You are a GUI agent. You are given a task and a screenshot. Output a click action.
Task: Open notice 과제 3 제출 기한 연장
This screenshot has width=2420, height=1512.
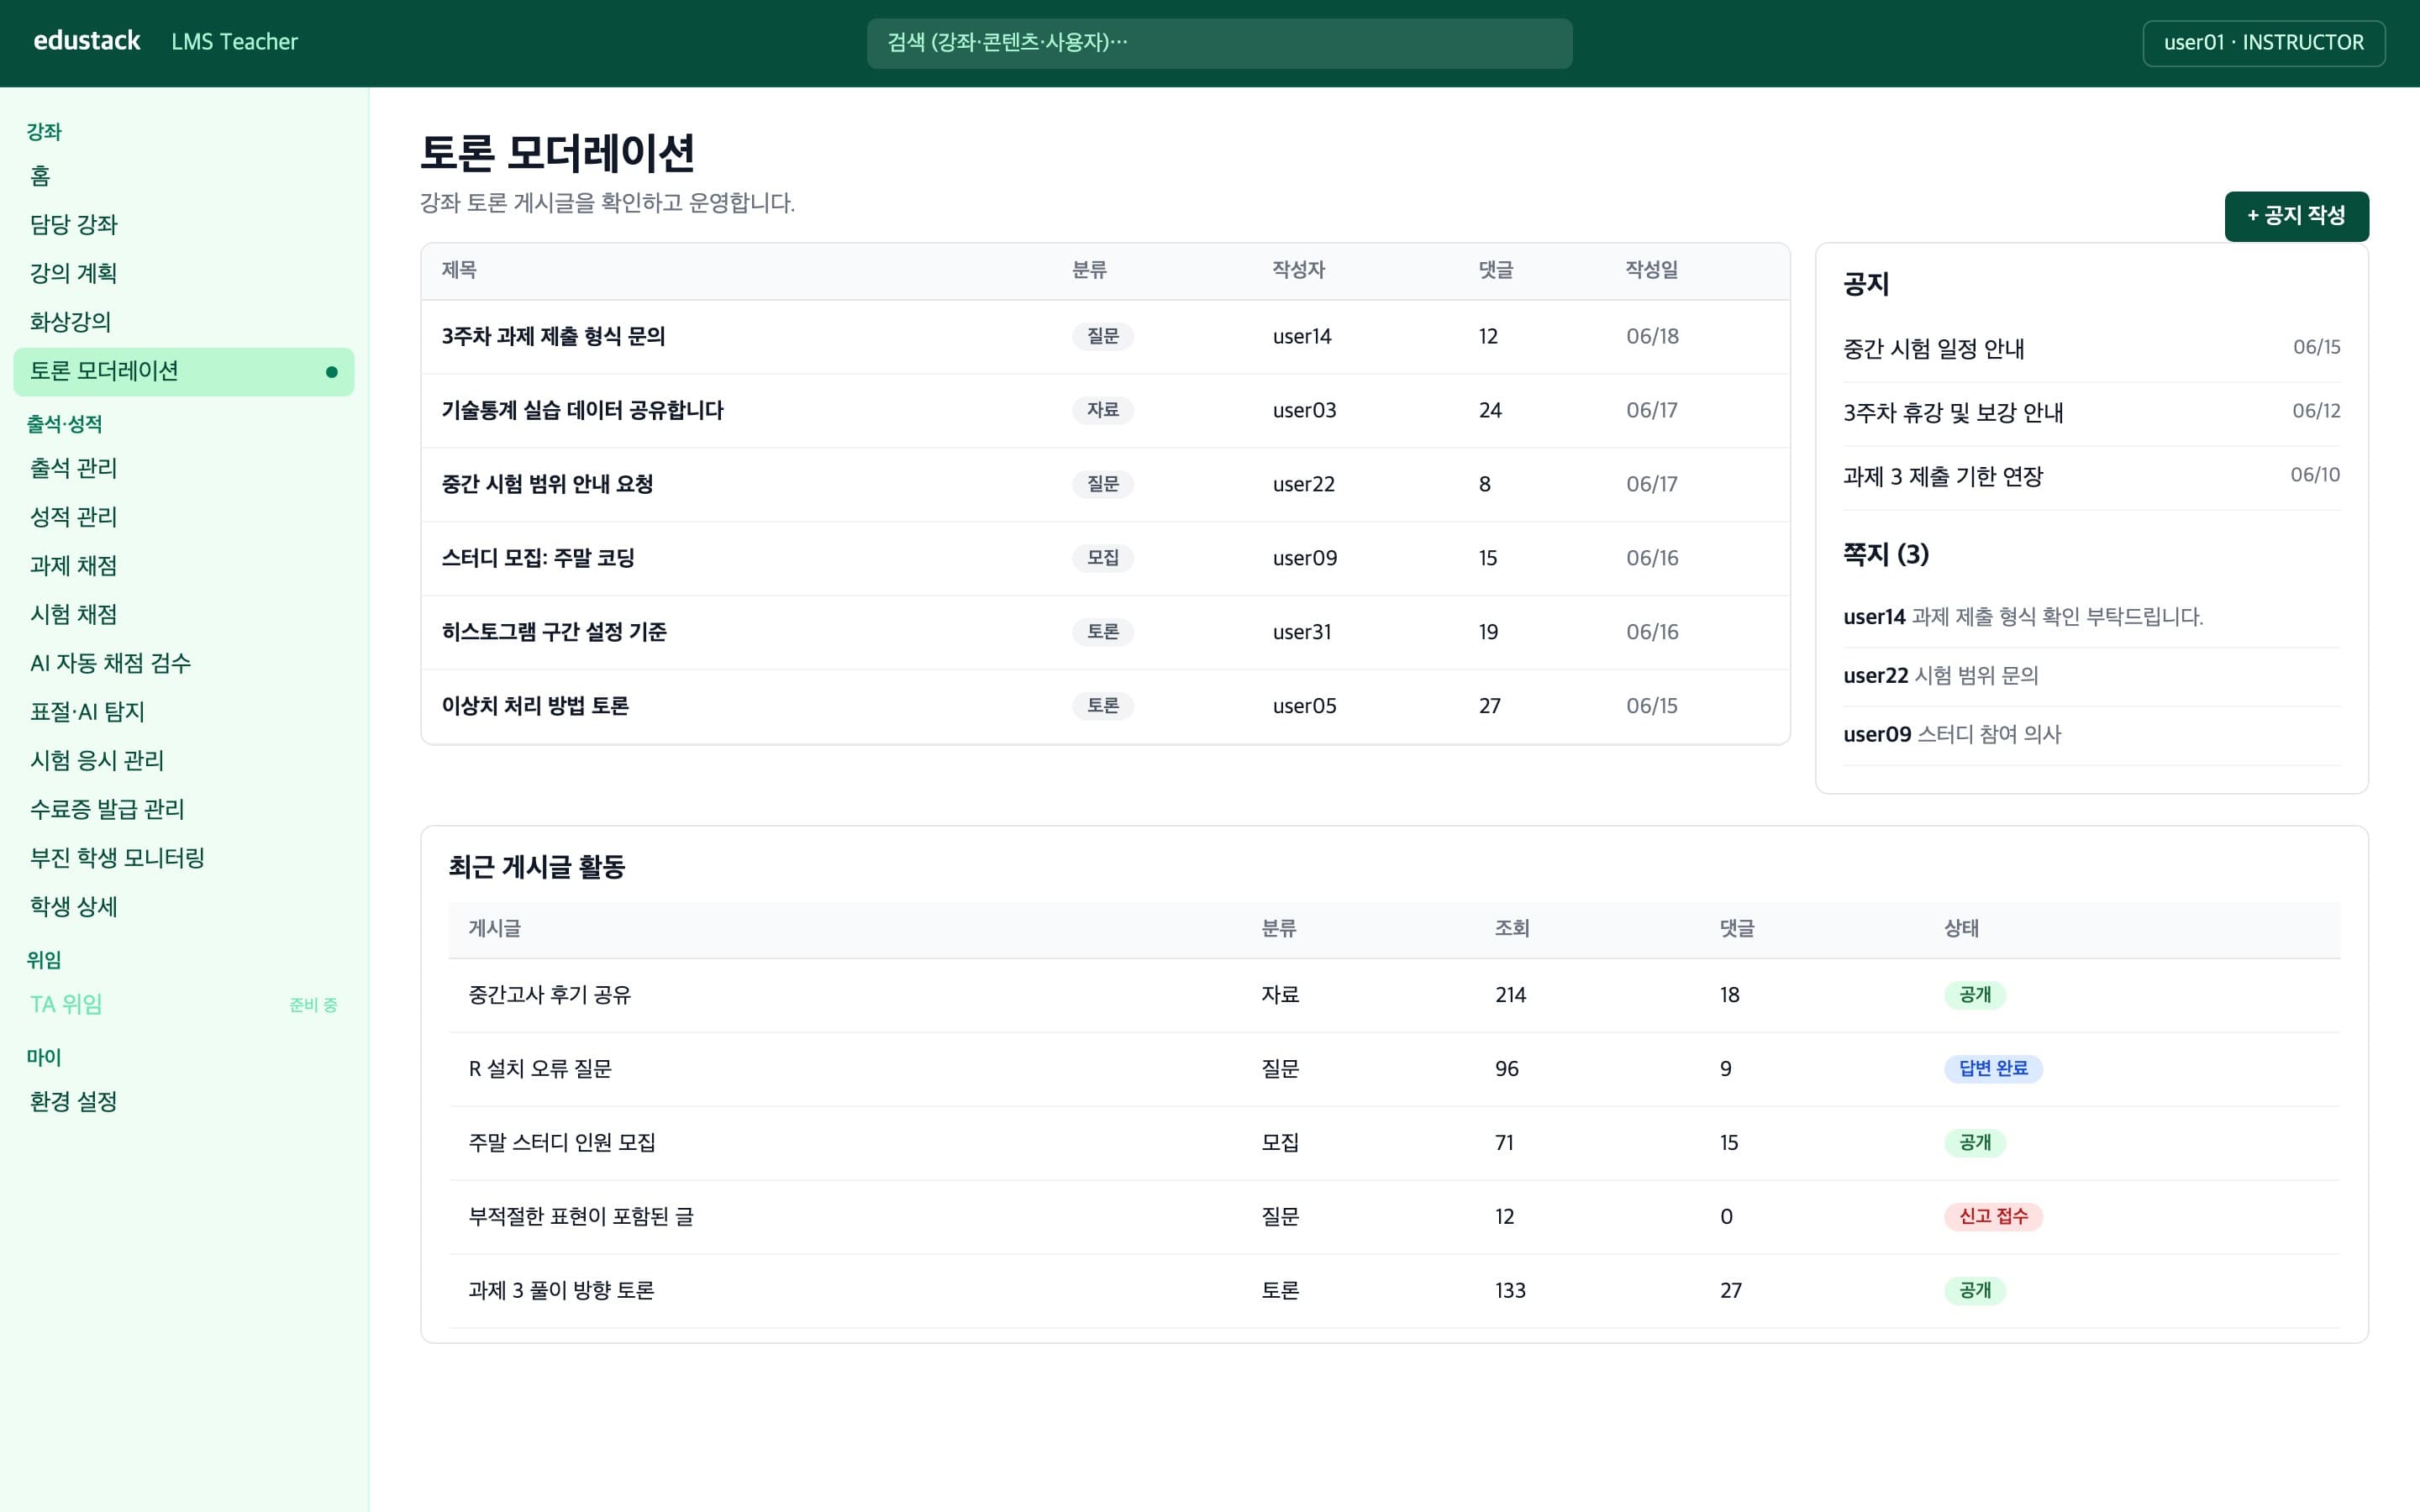tap(2091, 477)
